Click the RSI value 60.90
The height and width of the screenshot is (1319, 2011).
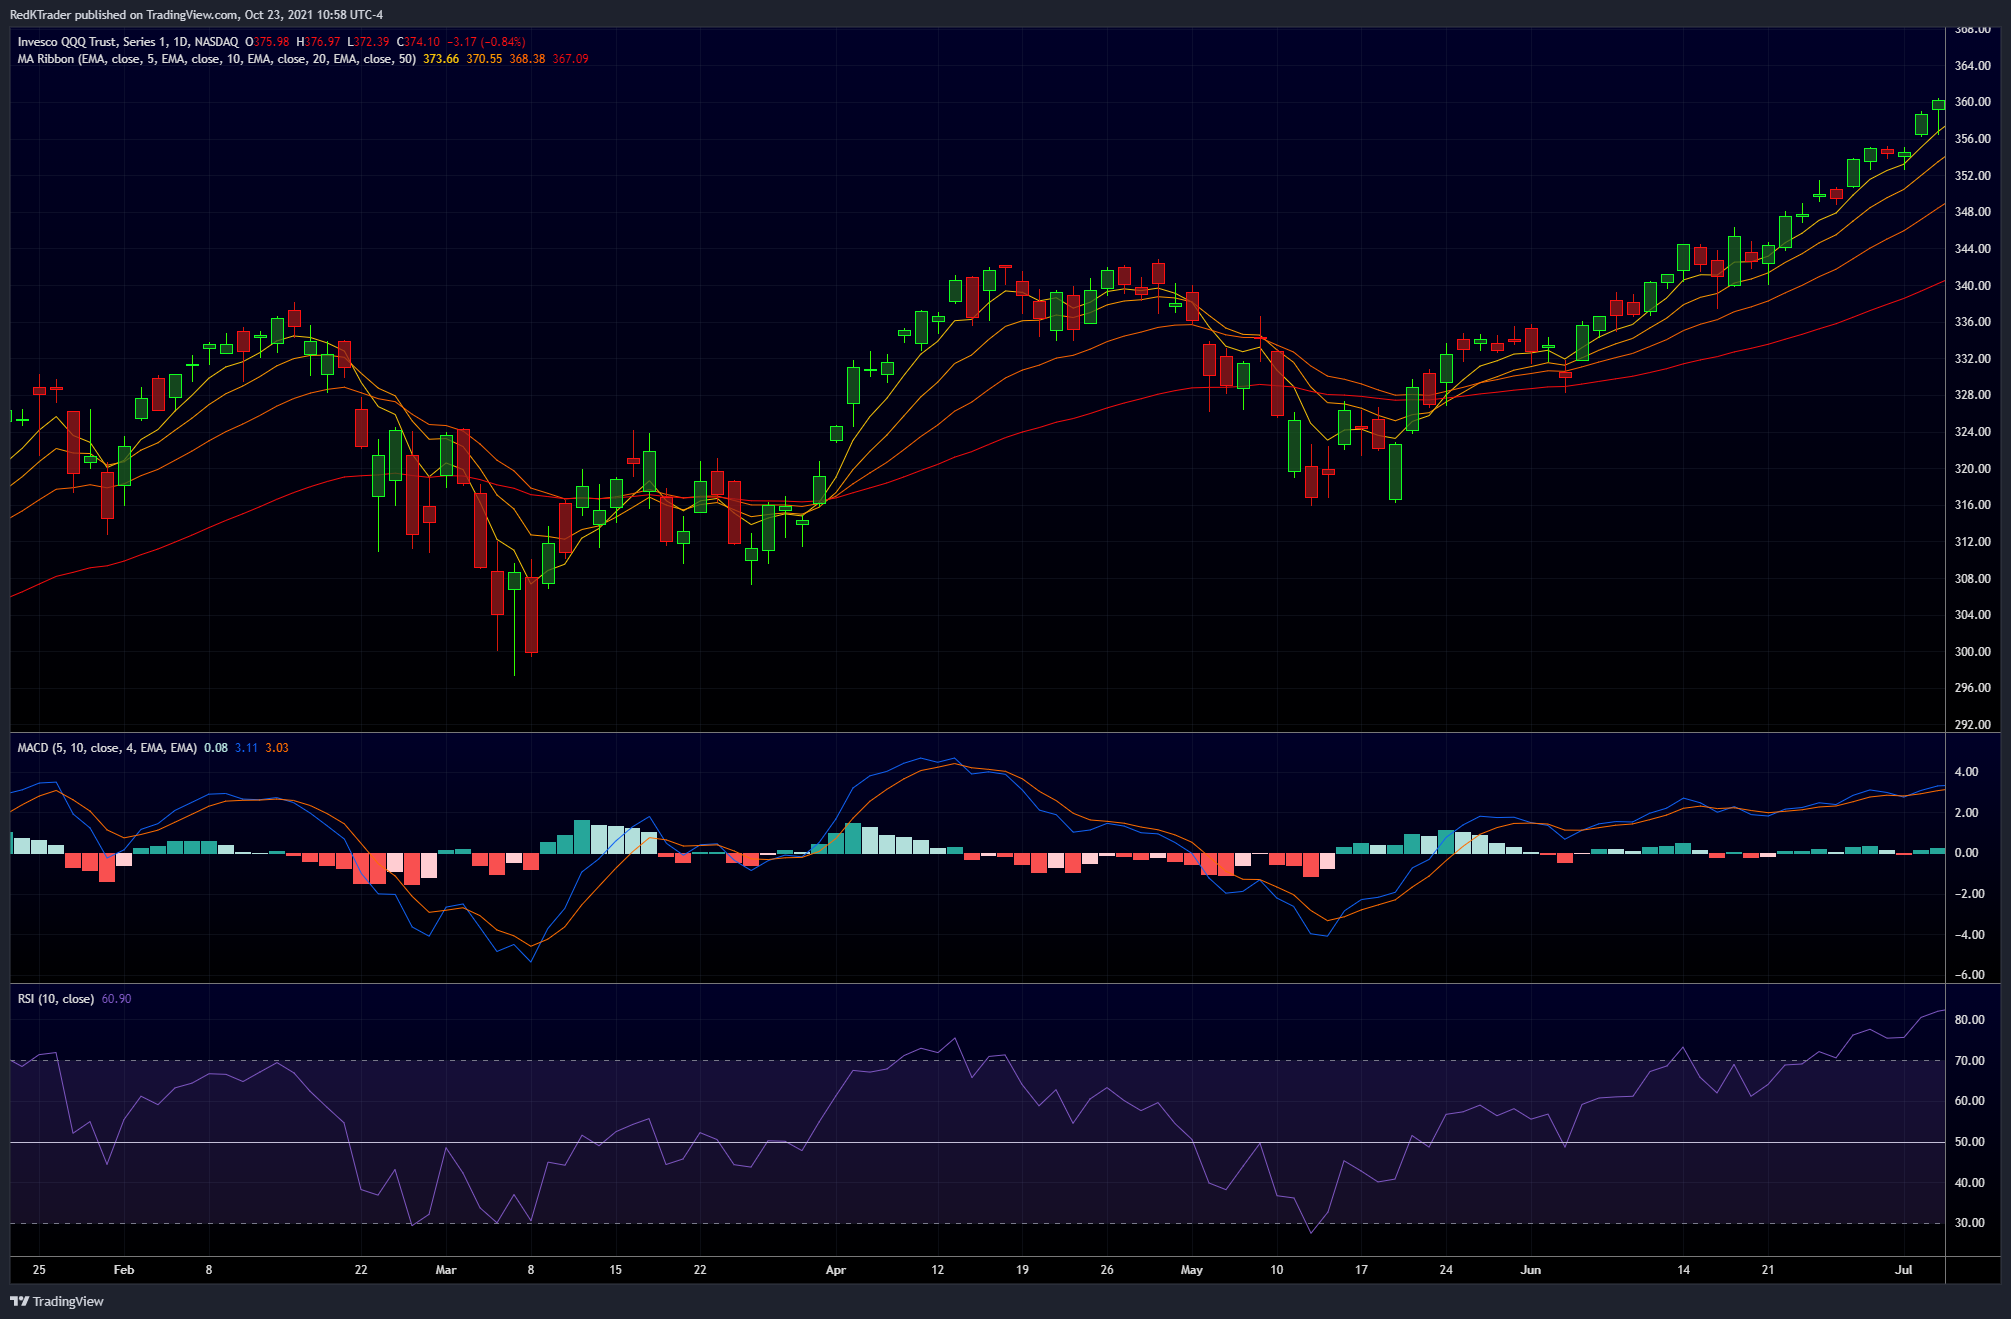116,999
